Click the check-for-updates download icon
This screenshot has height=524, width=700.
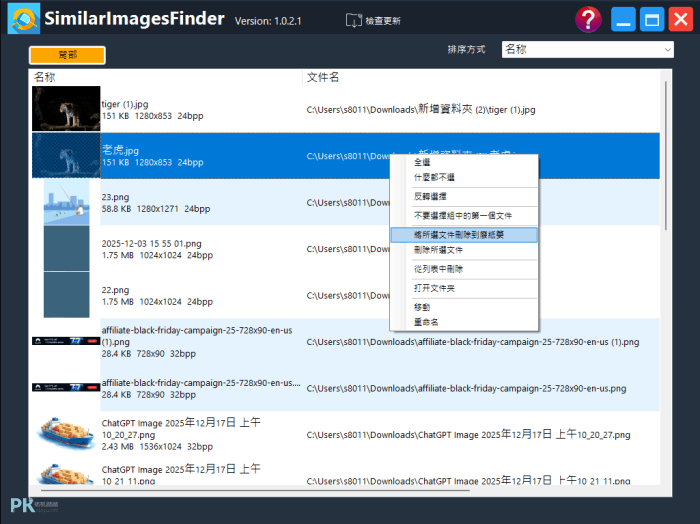coord(354,21)
